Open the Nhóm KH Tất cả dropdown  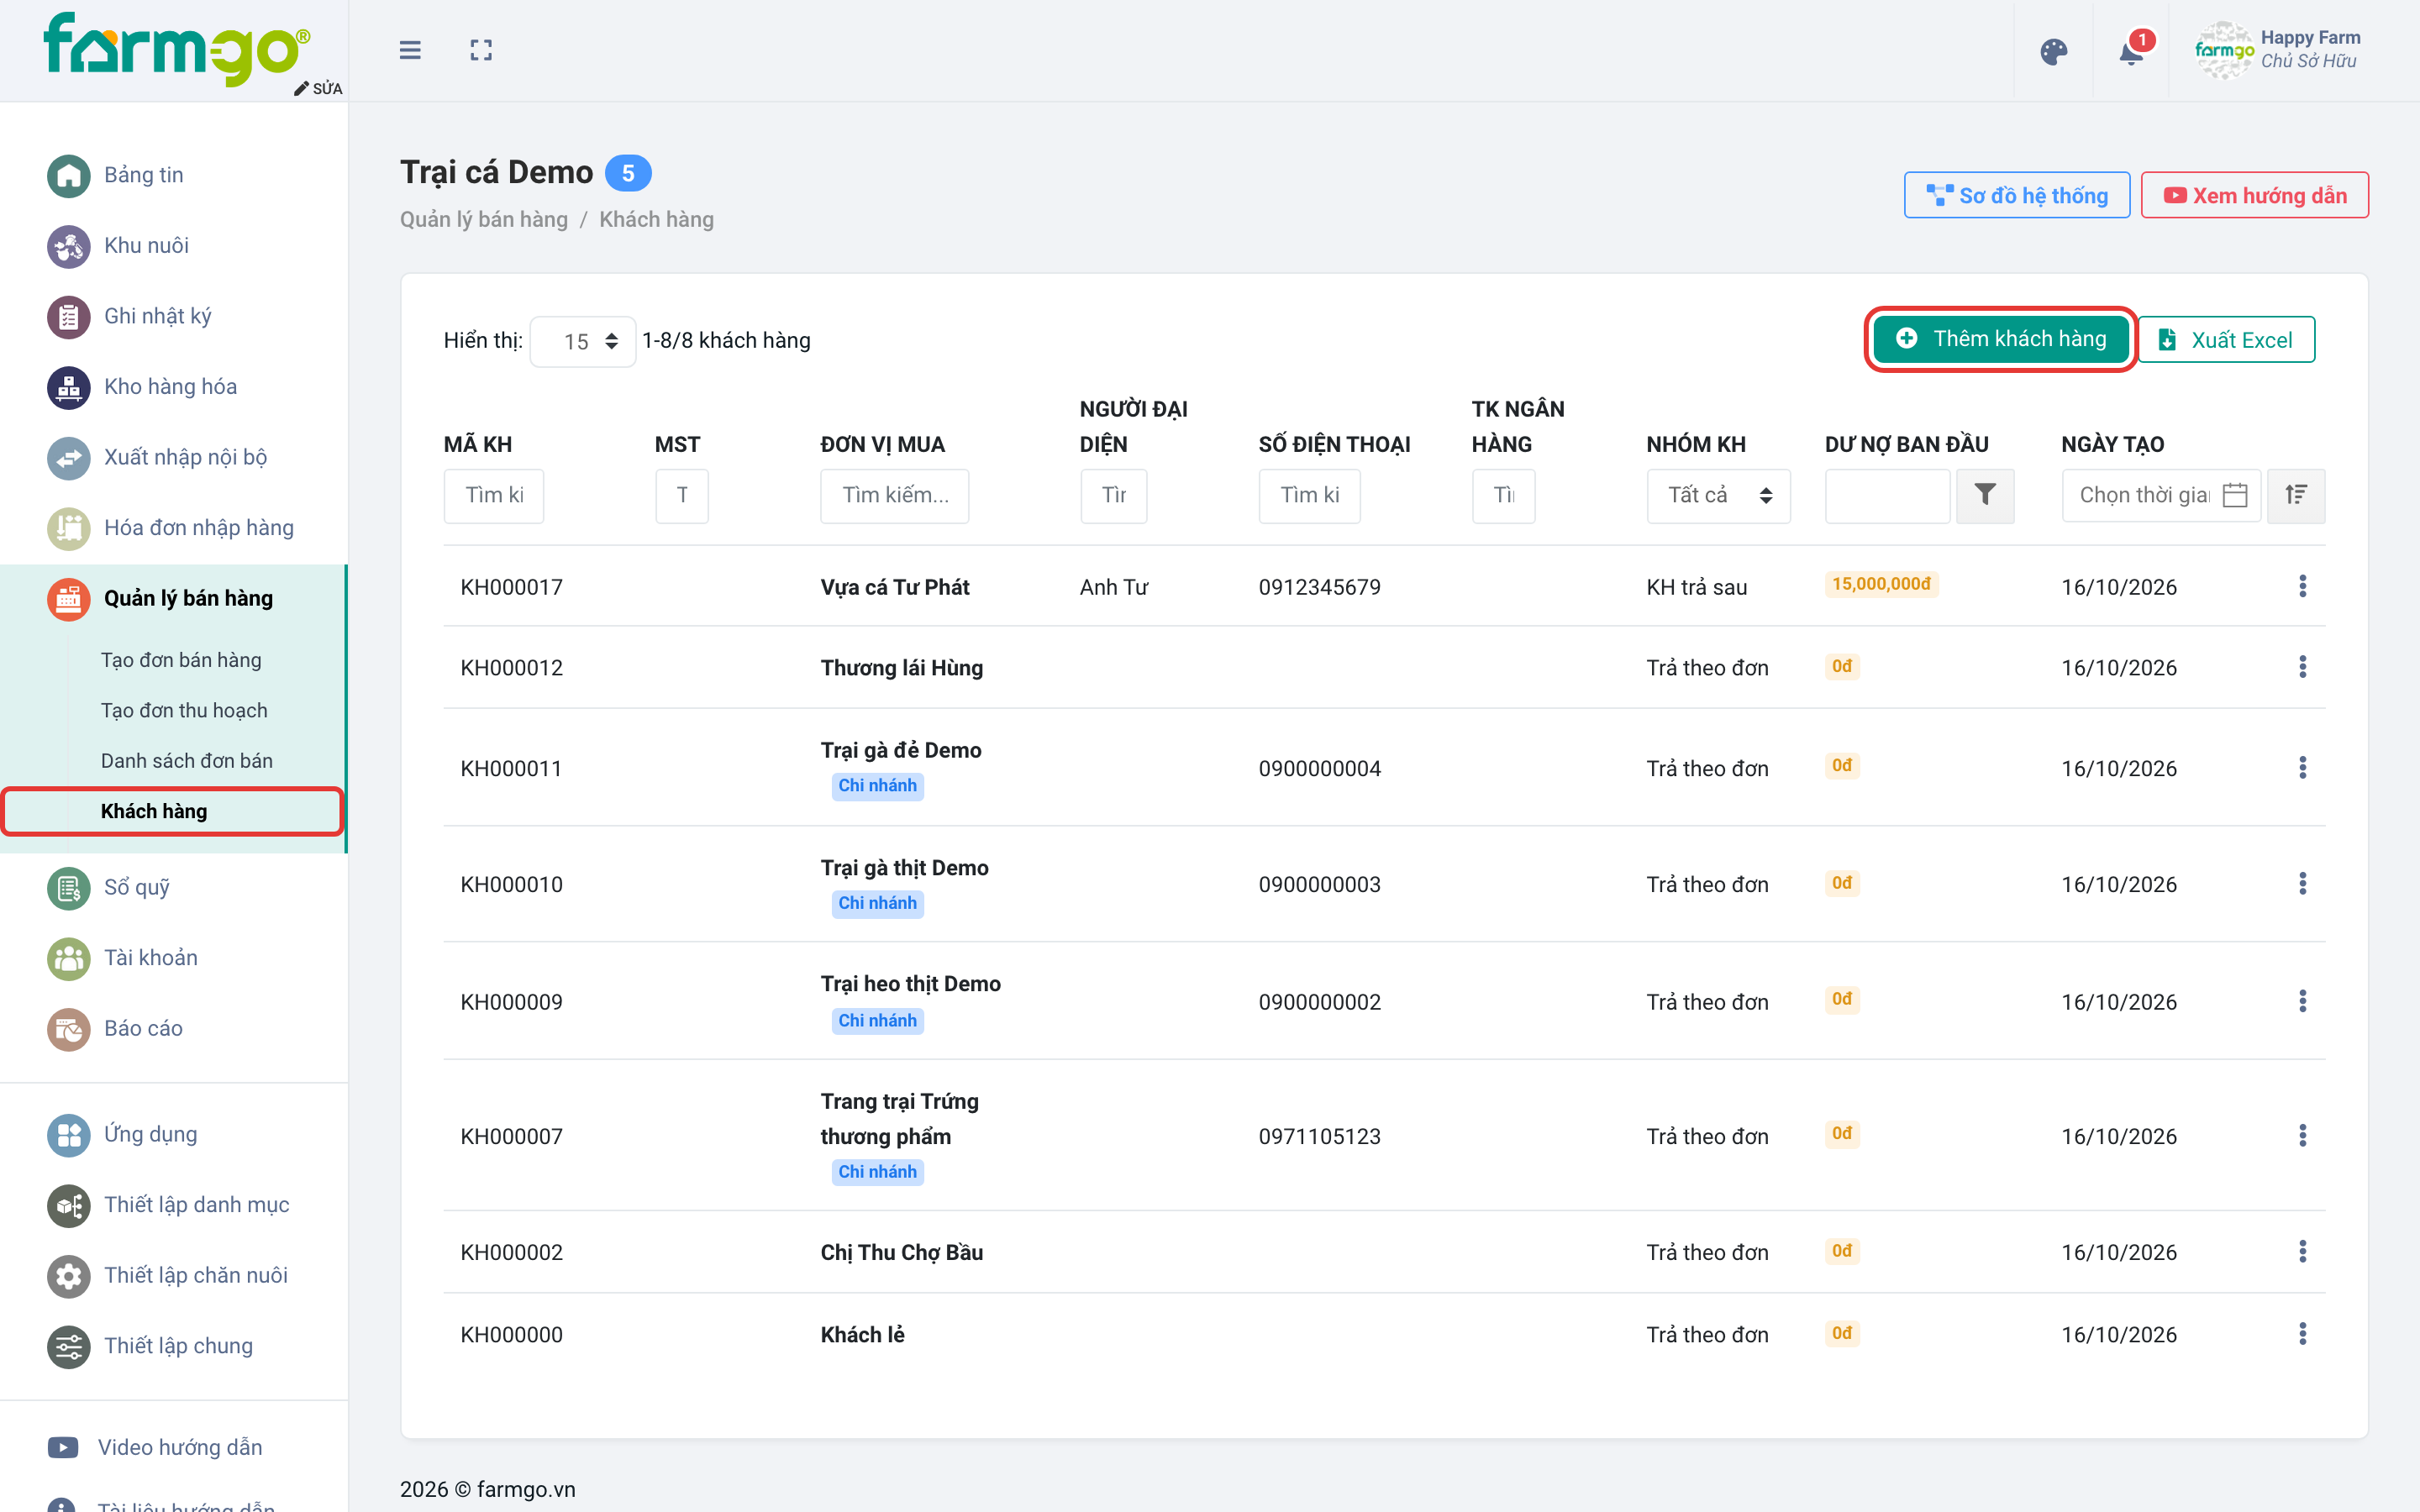click(1718, 495)
